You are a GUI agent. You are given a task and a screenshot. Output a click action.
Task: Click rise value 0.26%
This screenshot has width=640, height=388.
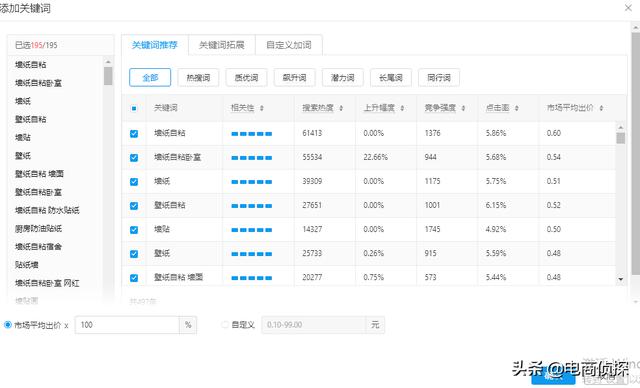tap(373, 253)
